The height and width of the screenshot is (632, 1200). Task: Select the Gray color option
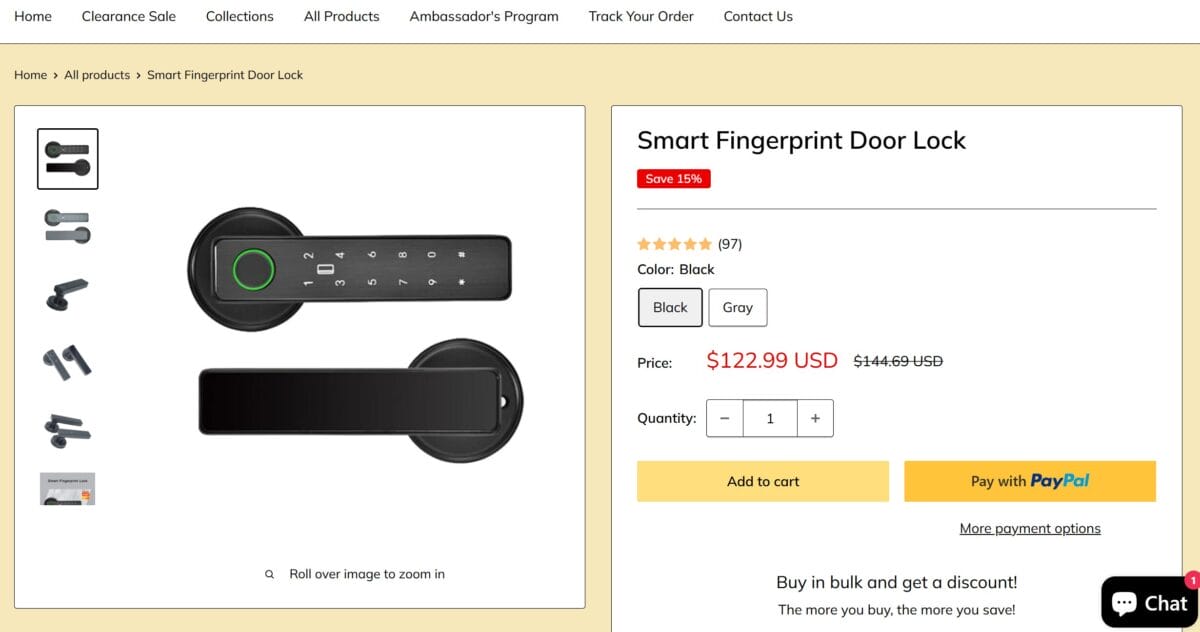pos(738,307)
